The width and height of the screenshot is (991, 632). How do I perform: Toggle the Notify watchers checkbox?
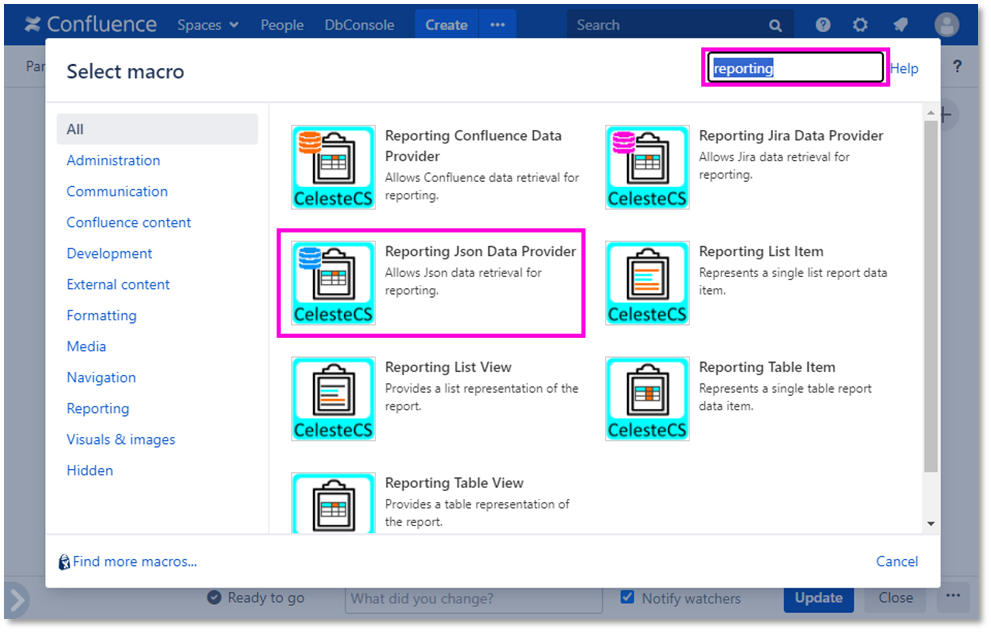click(x=627, y=597)
